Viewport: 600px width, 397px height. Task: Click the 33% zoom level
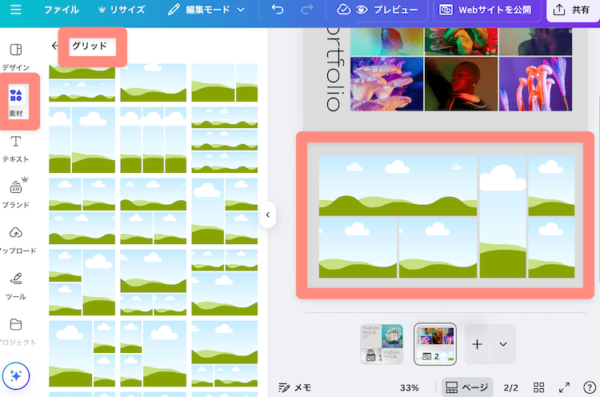[409, 388]
